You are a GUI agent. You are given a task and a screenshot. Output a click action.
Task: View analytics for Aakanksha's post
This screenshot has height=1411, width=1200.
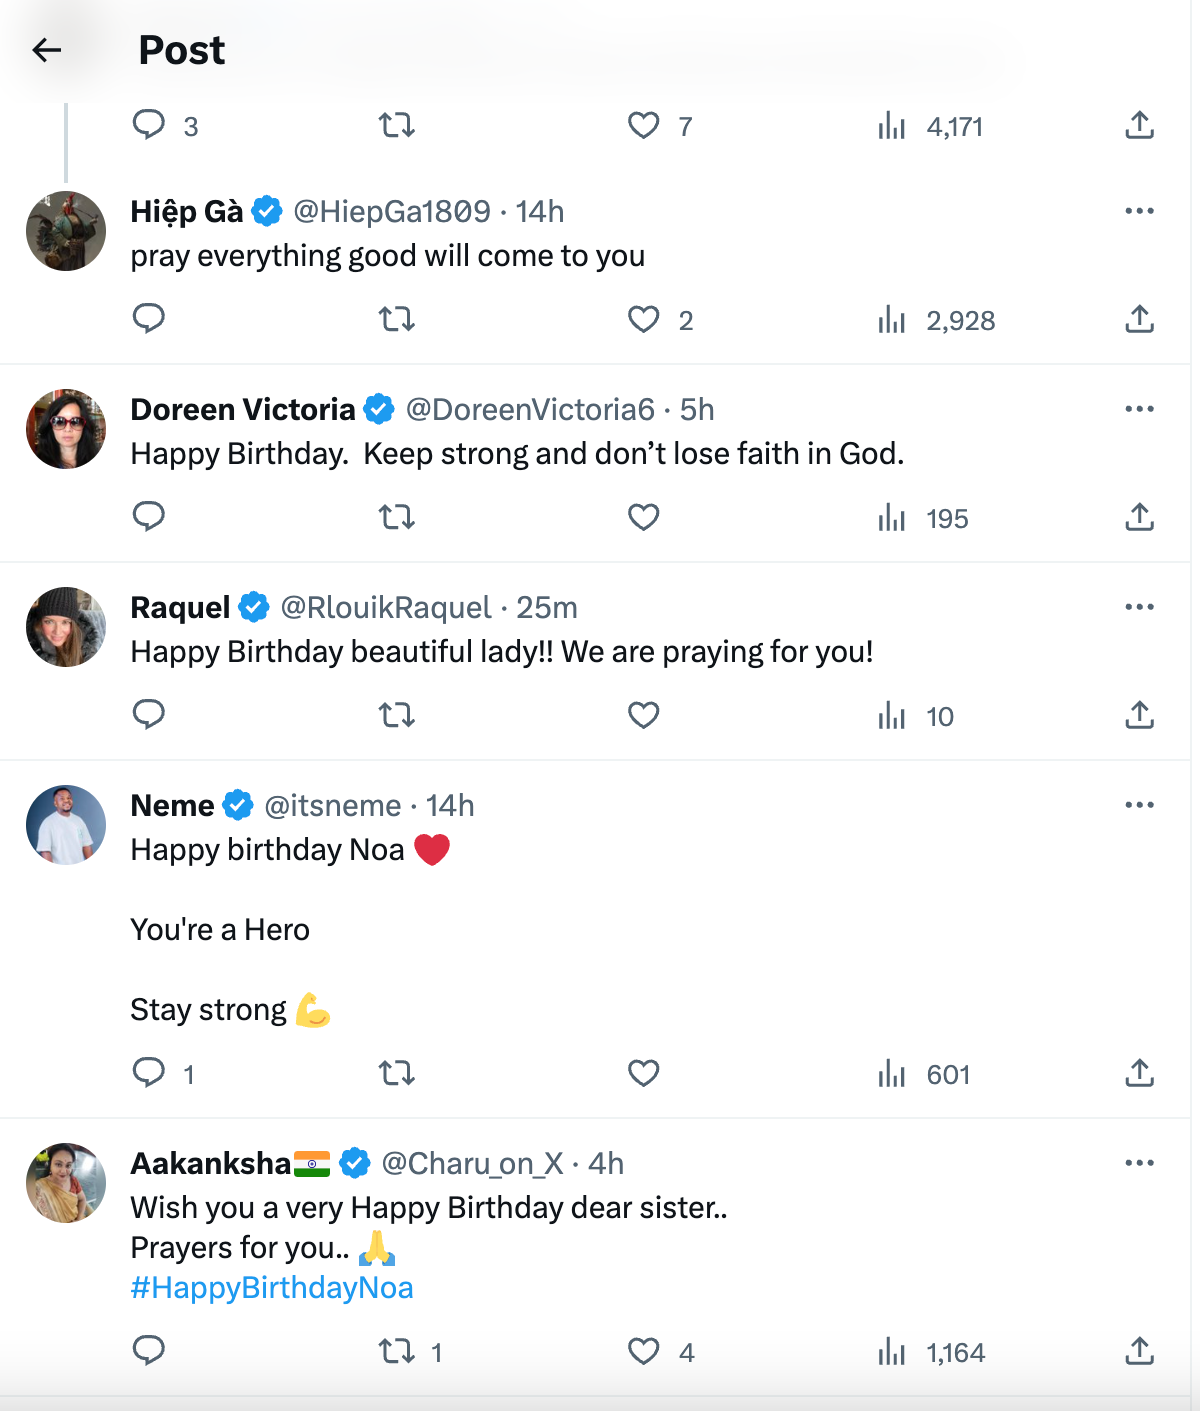891,1352
